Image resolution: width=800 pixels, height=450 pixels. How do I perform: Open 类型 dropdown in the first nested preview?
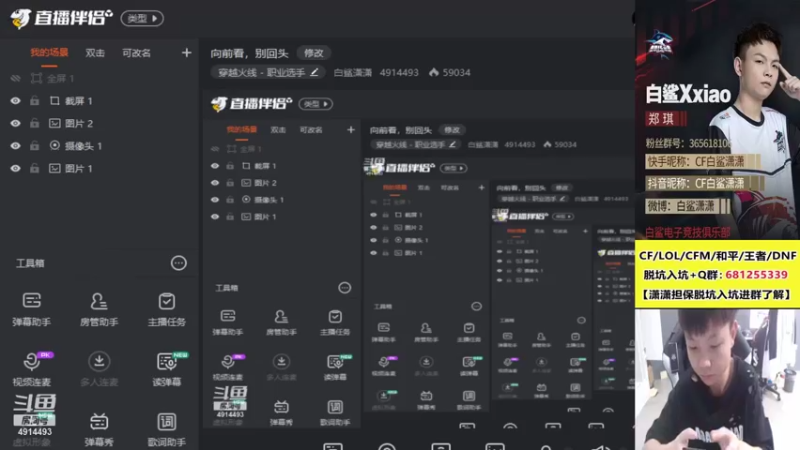[x=316, y=104]
